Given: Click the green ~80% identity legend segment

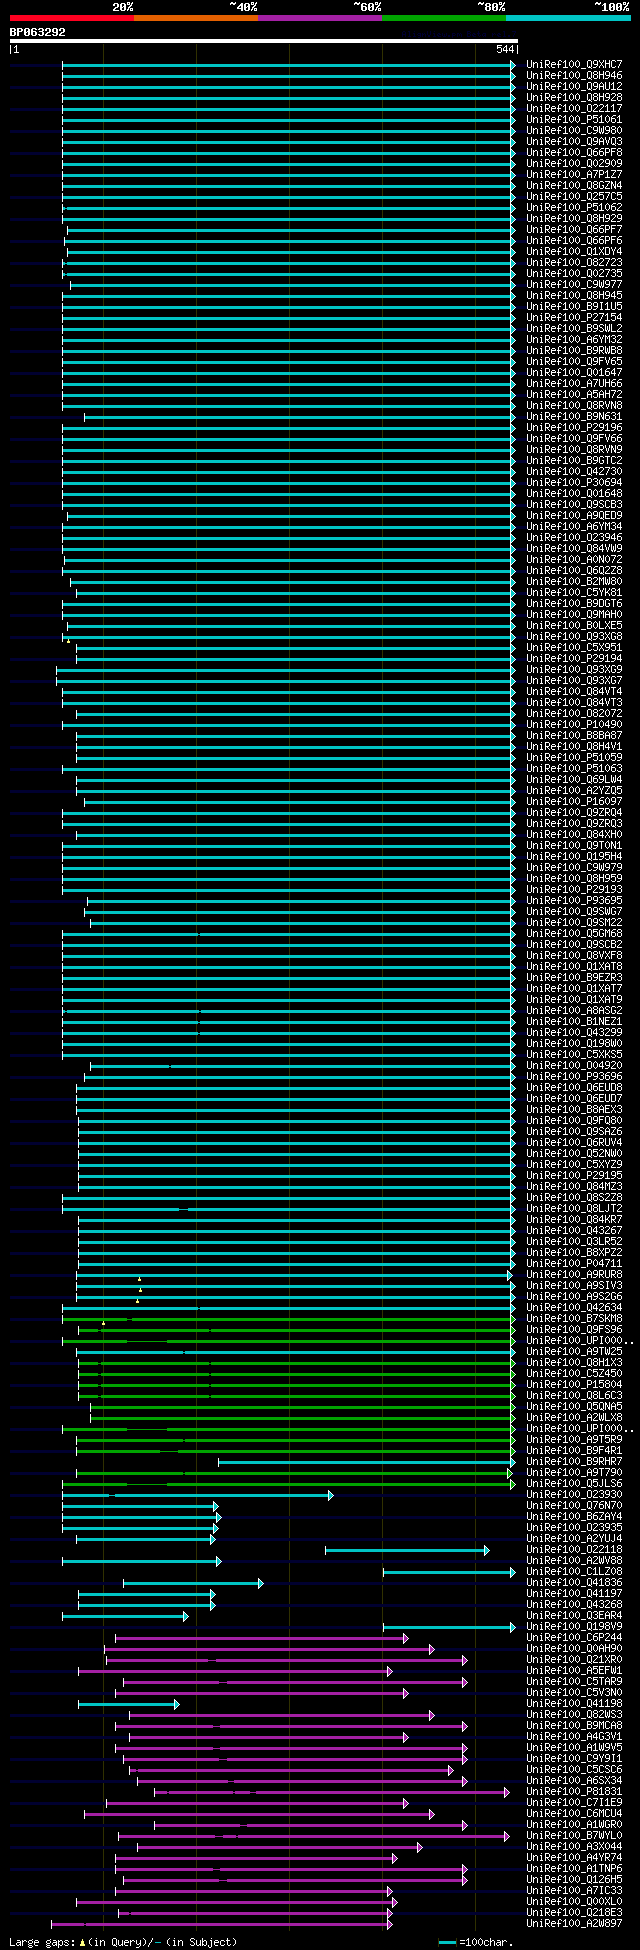Looking at the screenshot, I should click(444, 18).
